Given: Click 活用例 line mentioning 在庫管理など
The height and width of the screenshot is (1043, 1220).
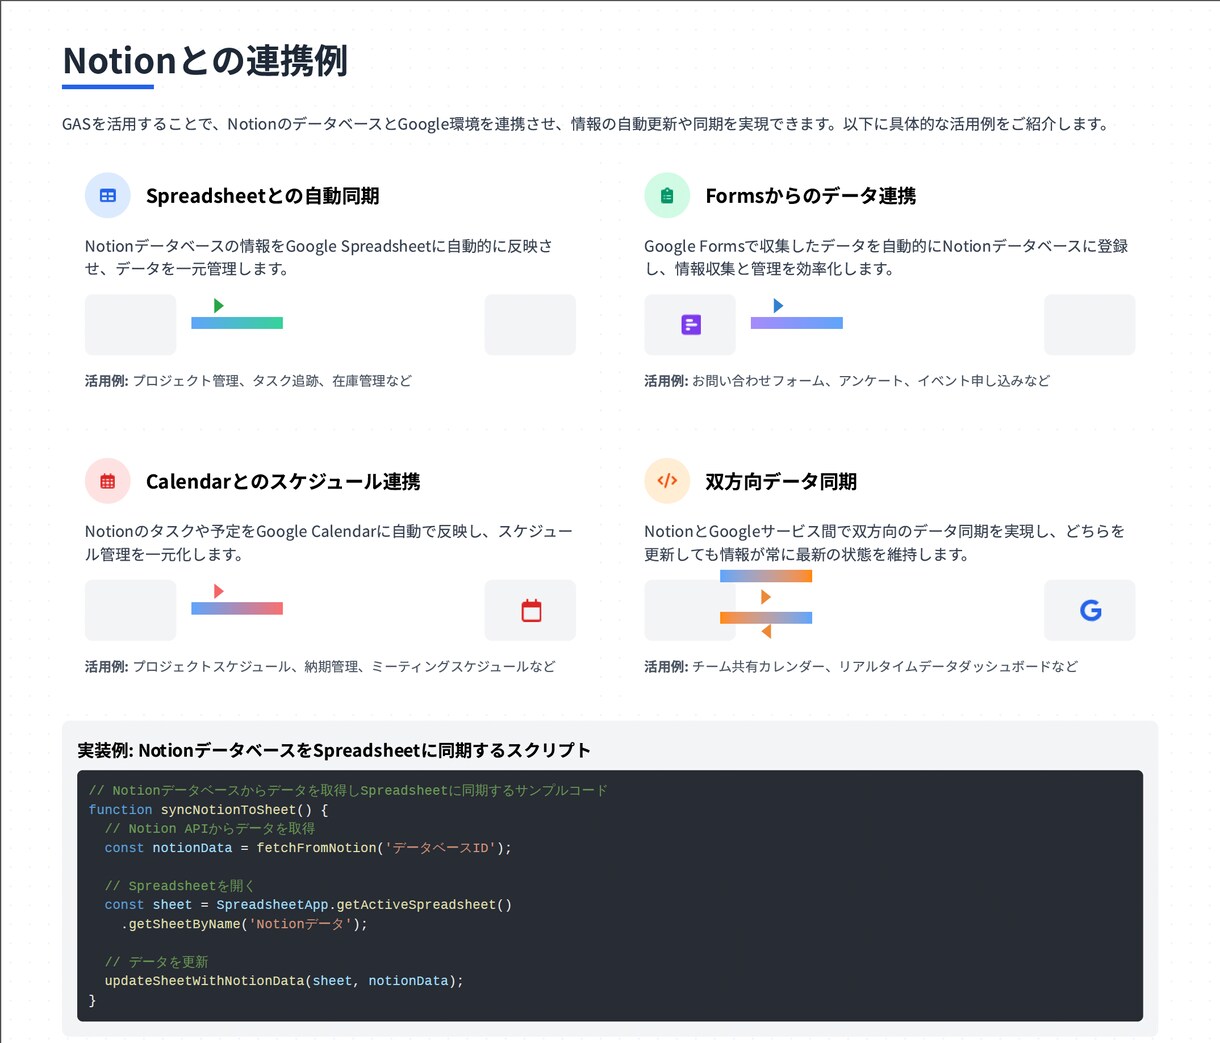Looking at the screenshot, I should point(248,381).
